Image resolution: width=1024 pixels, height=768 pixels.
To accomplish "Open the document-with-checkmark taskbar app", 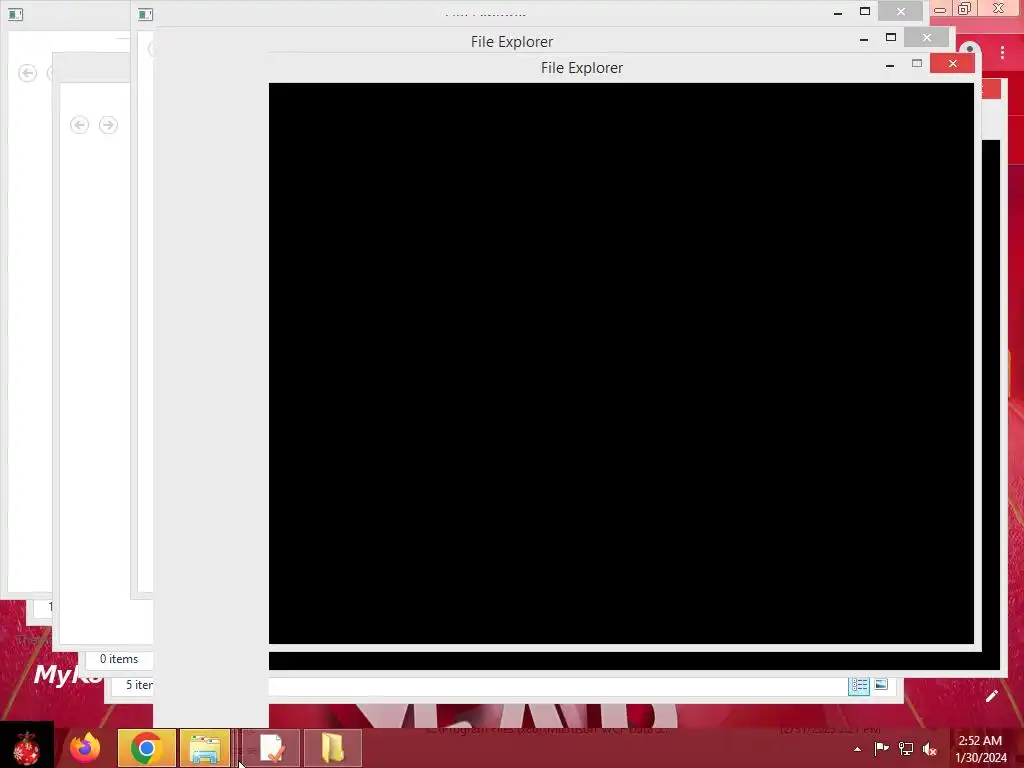I will click(271, 748).
